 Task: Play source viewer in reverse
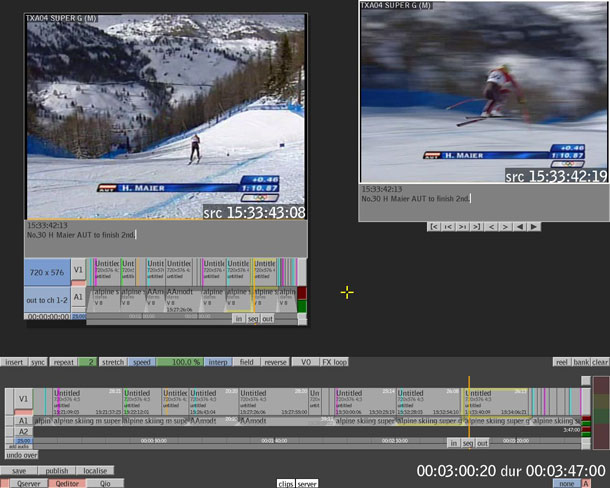pos(519,227)
